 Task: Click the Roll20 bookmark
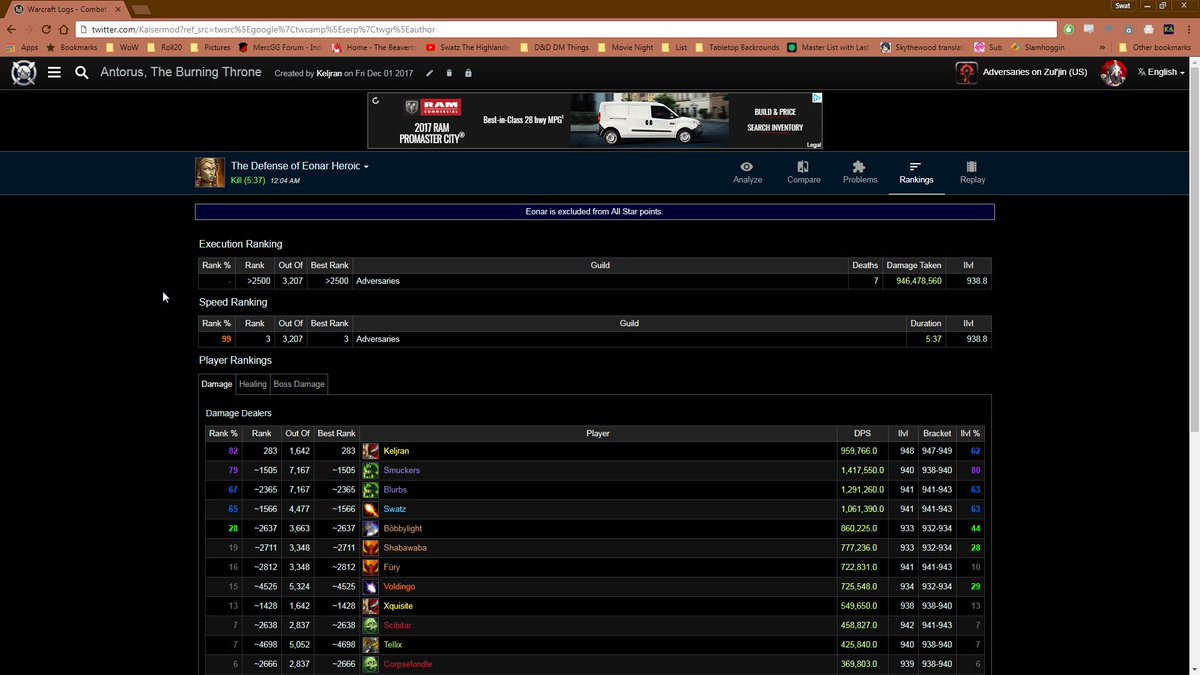coord(166,47)
